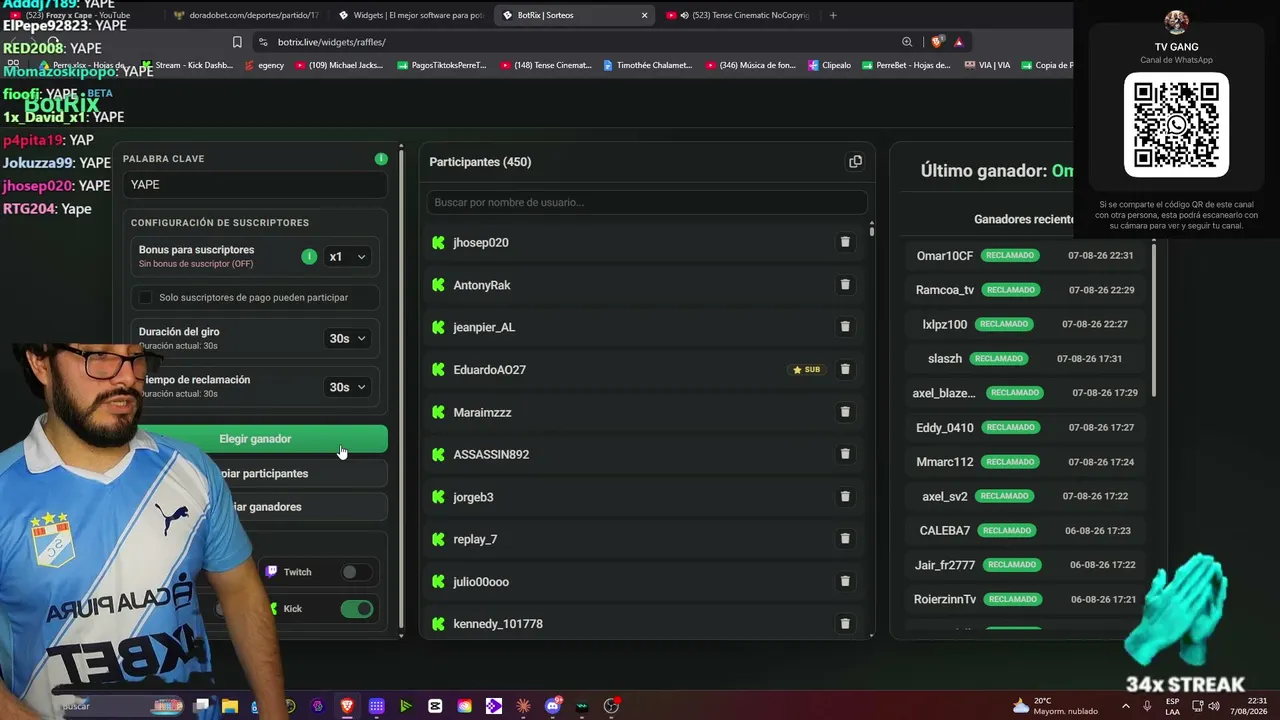Viewport: 1280px width, 720px height.
Task: Click the EduardoAO27 SUB badge
Action: coord(807,370)
